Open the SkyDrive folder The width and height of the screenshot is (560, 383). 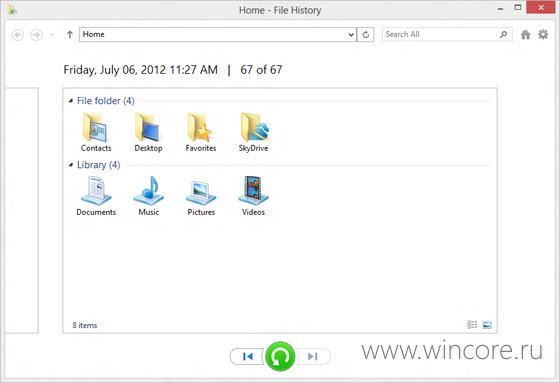[254, 132]
